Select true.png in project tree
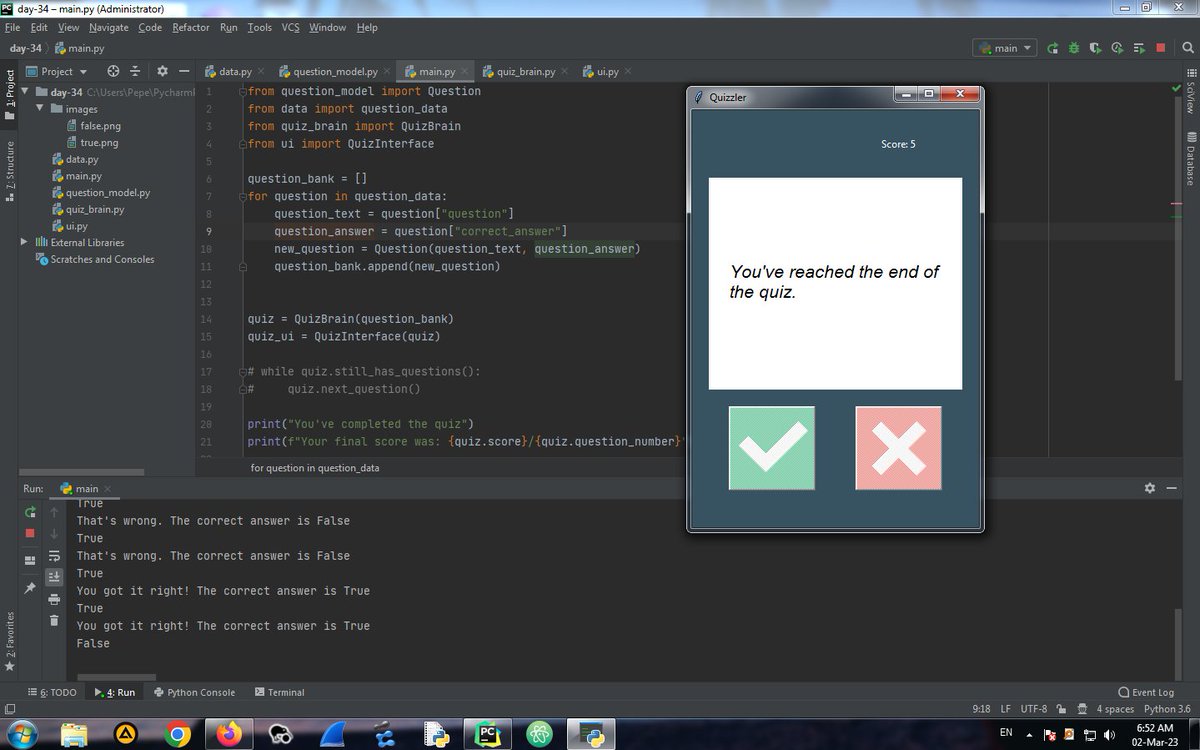This screenshot has width=1200, height=750. pyautogui.click(x=92, y=142)
